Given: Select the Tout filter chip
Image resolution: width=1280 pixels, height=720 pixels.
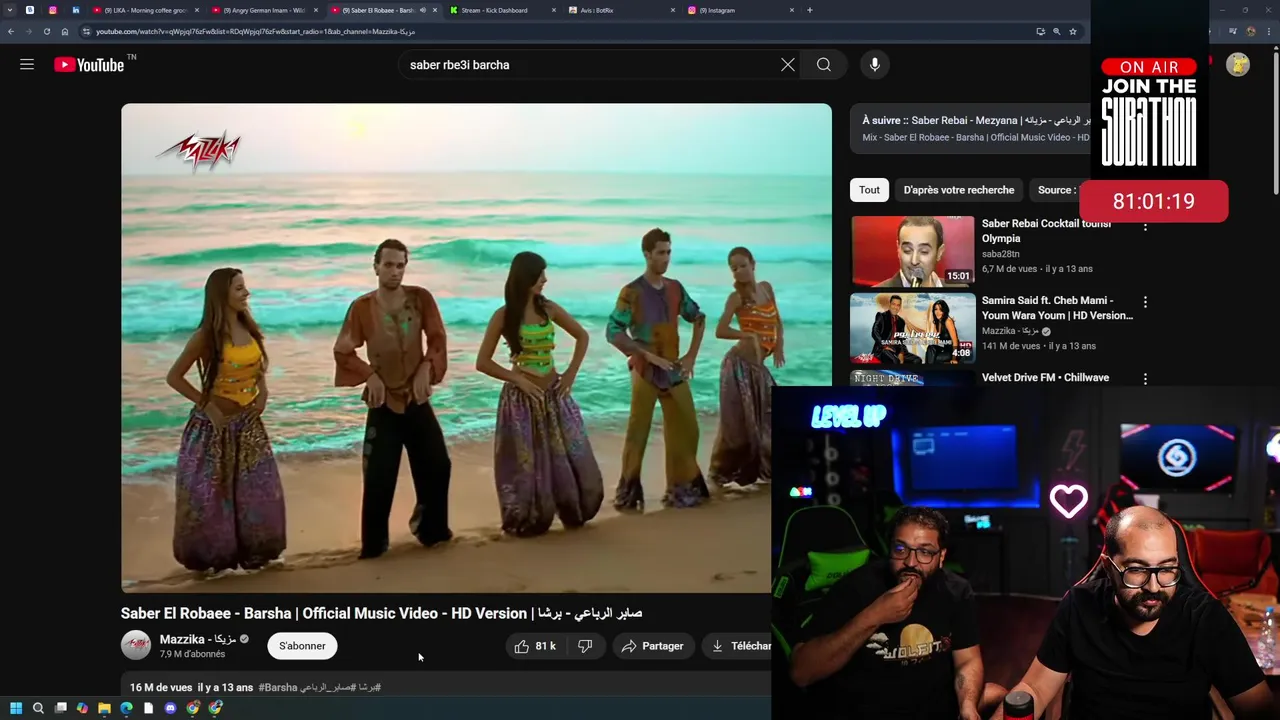Looking at the screenshot, I should point(869,190).
